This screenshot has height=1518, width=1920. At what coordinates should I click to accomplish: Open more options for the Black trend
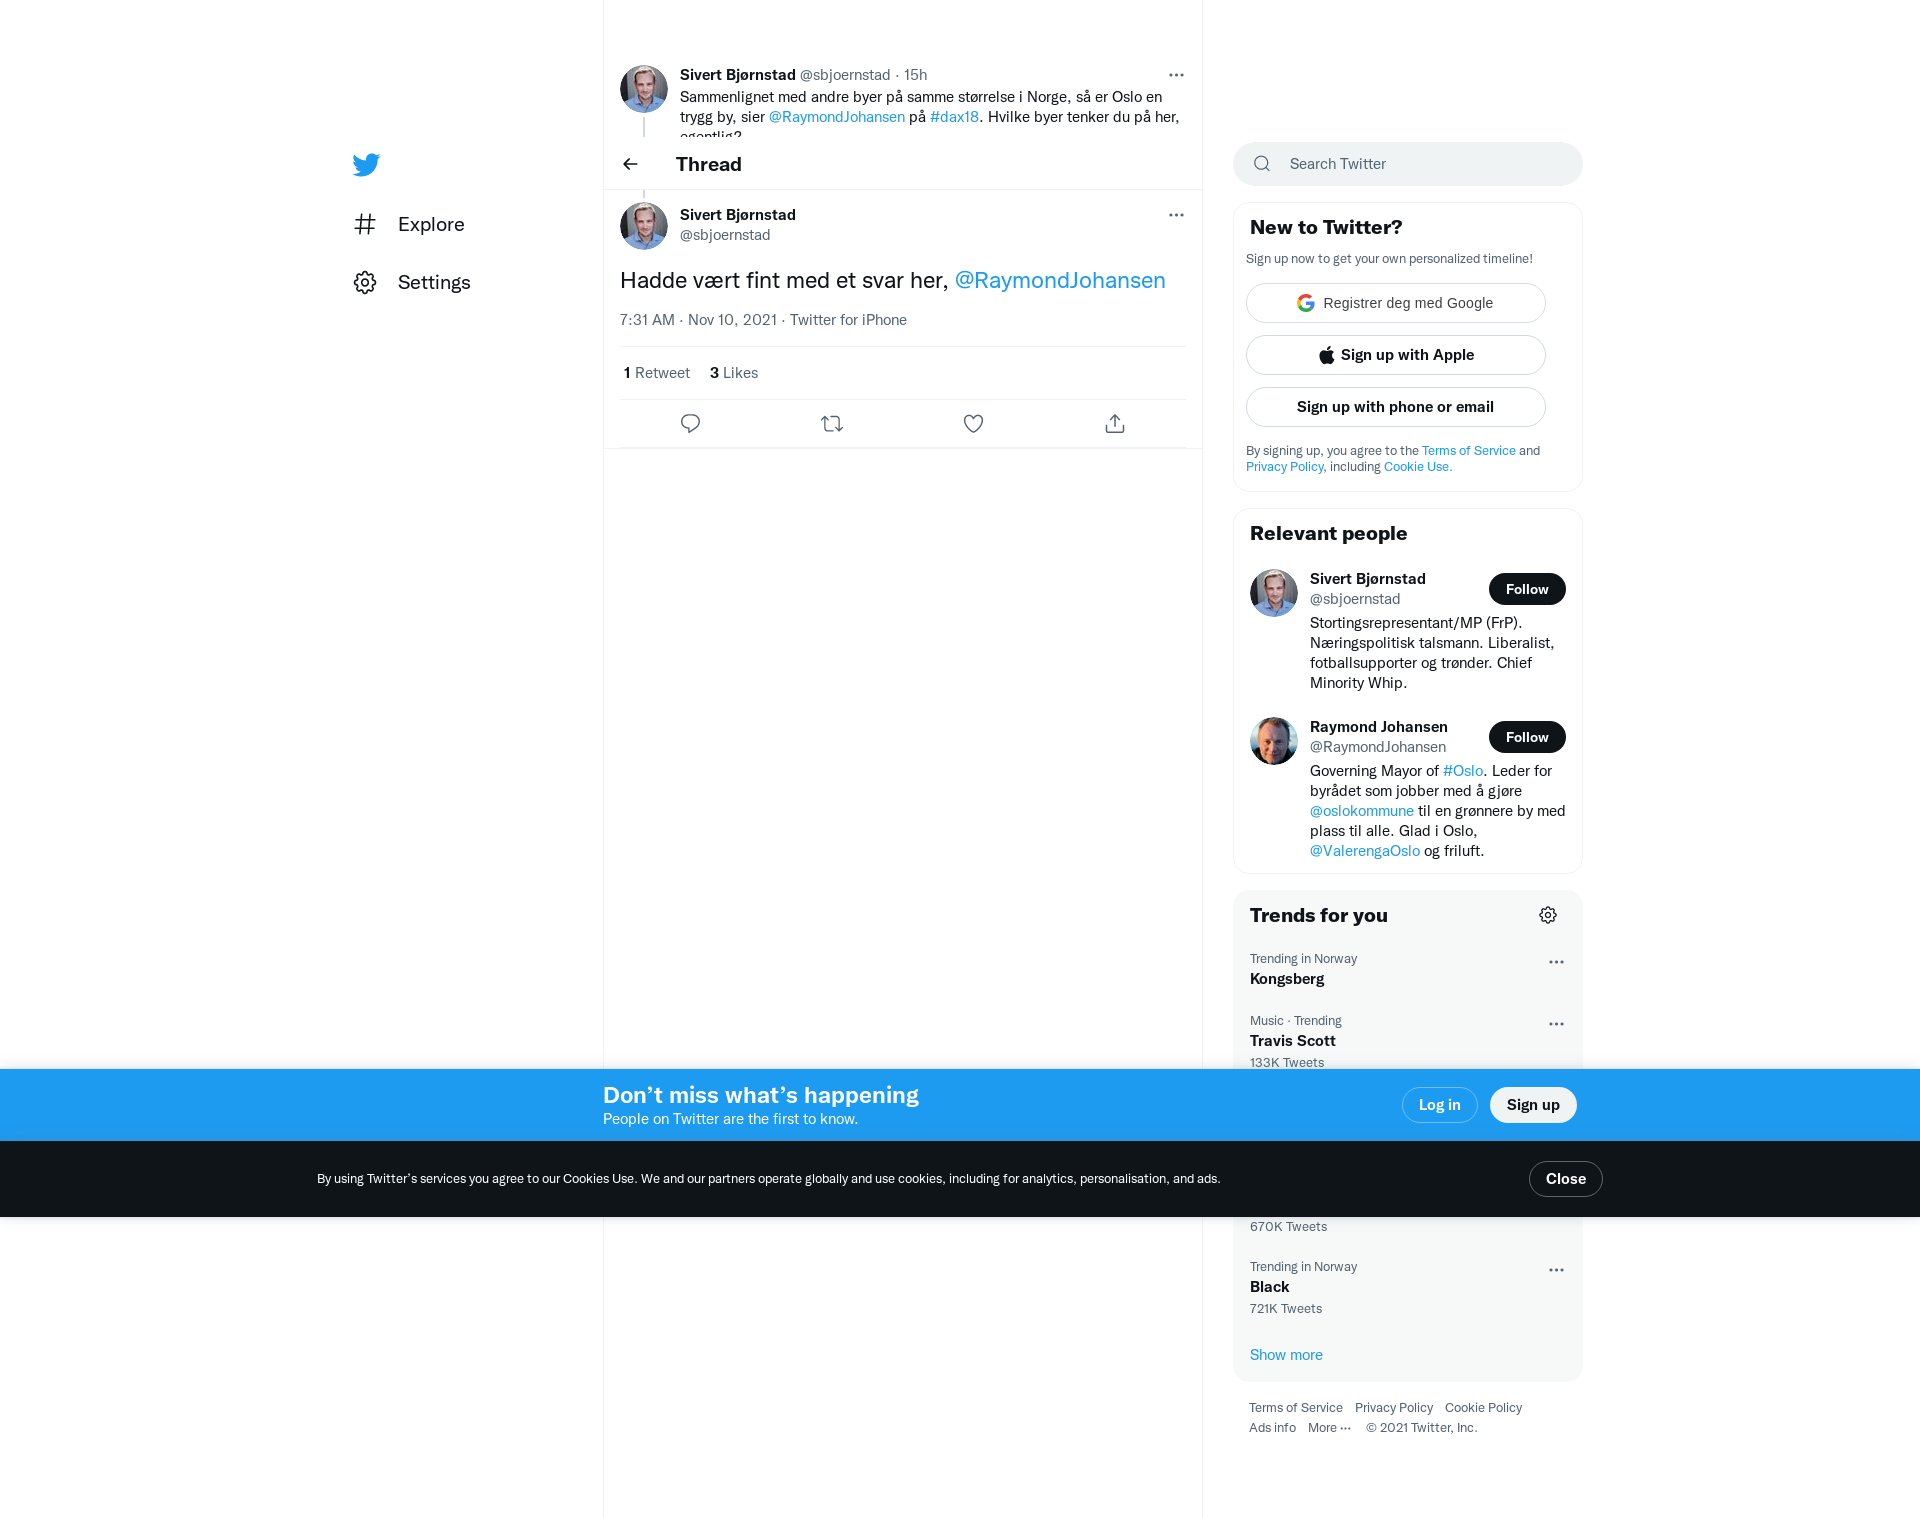point(1556,1270)
